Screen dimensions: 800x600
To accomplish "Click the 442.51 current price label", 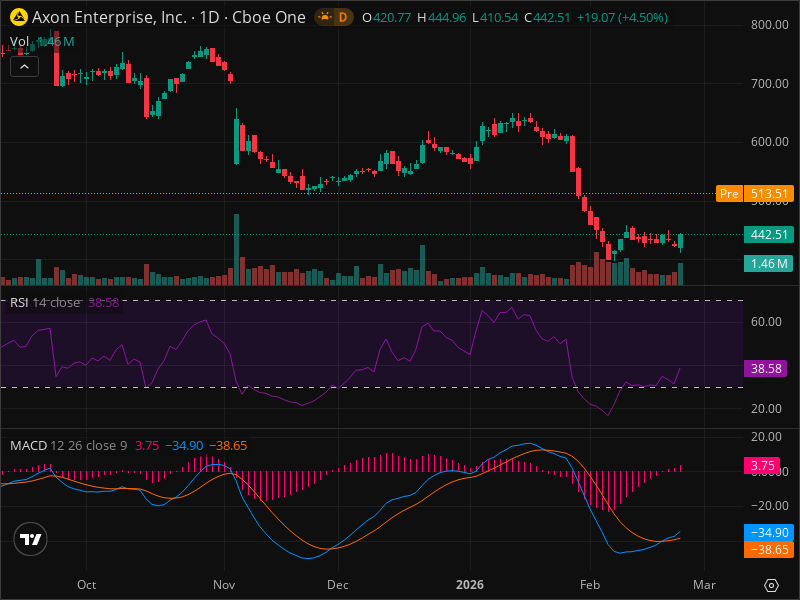I will (769, 235).
